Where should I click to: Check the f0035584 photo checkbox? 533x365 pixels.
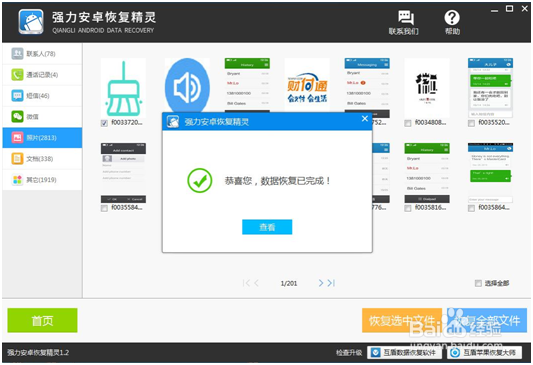tap(104, 208)
